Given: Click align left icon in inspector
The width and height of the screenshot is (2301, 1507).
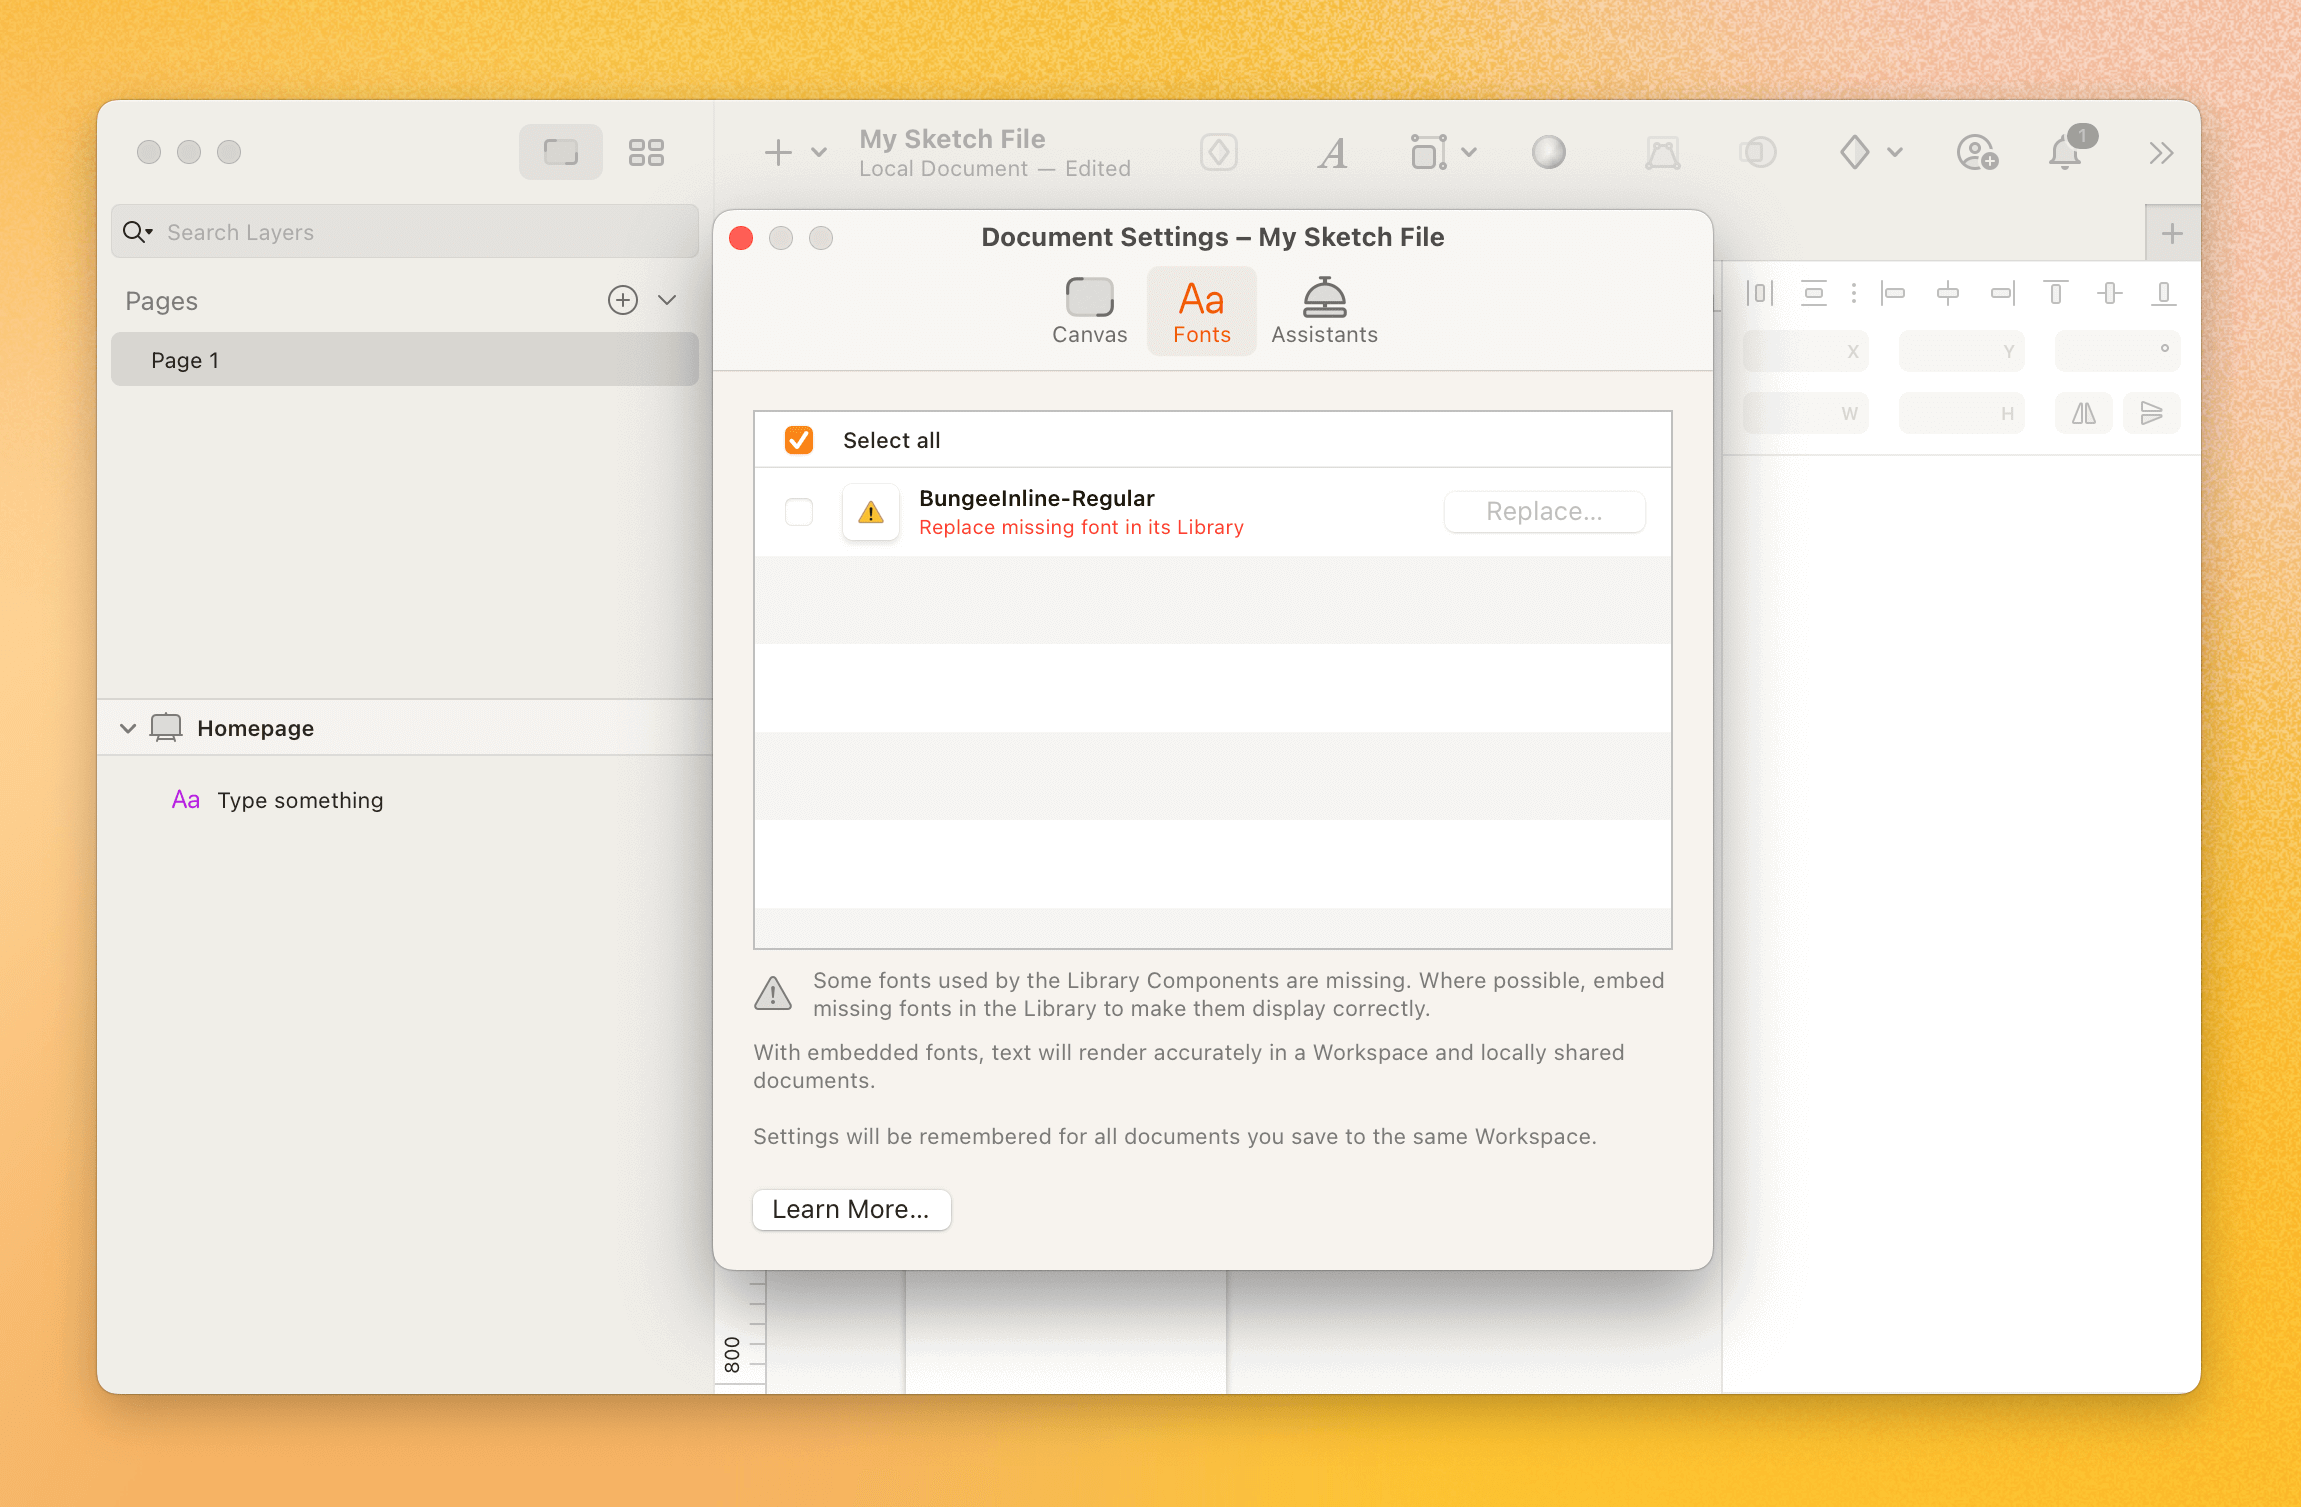Looking at the screenshot, I should coord(1893,293).
